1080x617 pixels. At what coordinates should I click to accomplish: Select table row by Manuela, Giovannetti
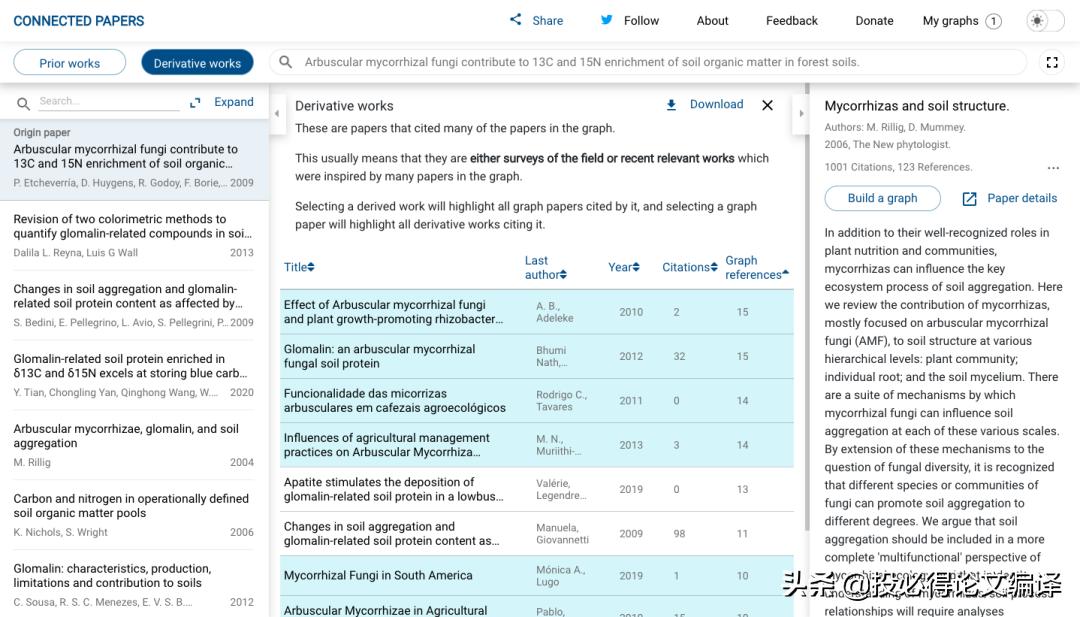pos(537,534)
